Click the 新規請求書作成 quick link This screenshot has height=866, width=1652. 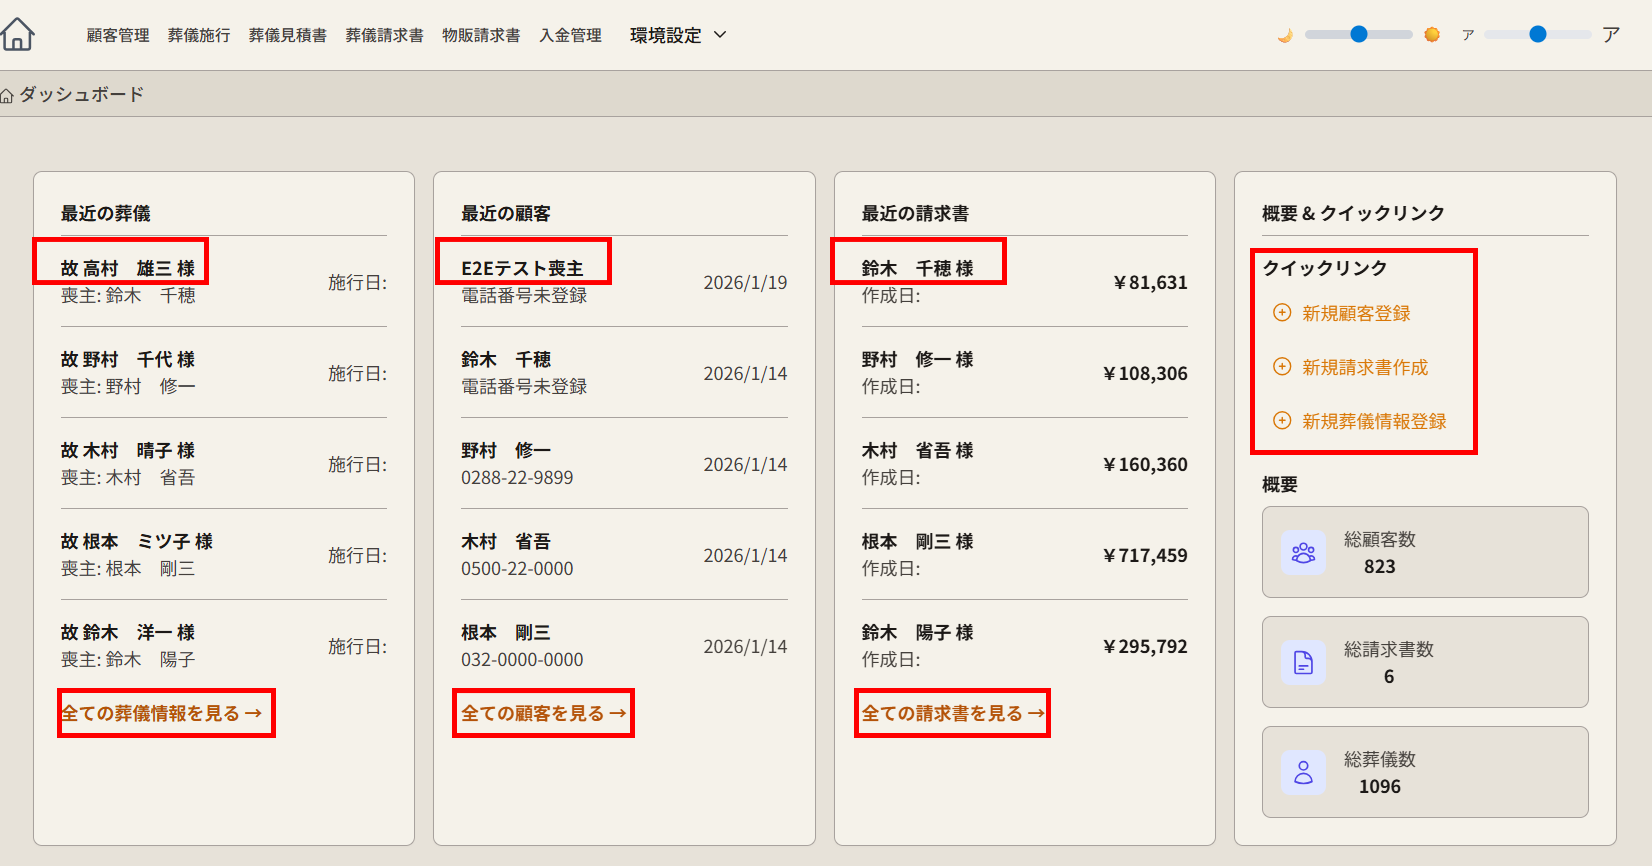(x=1364, y=367)
